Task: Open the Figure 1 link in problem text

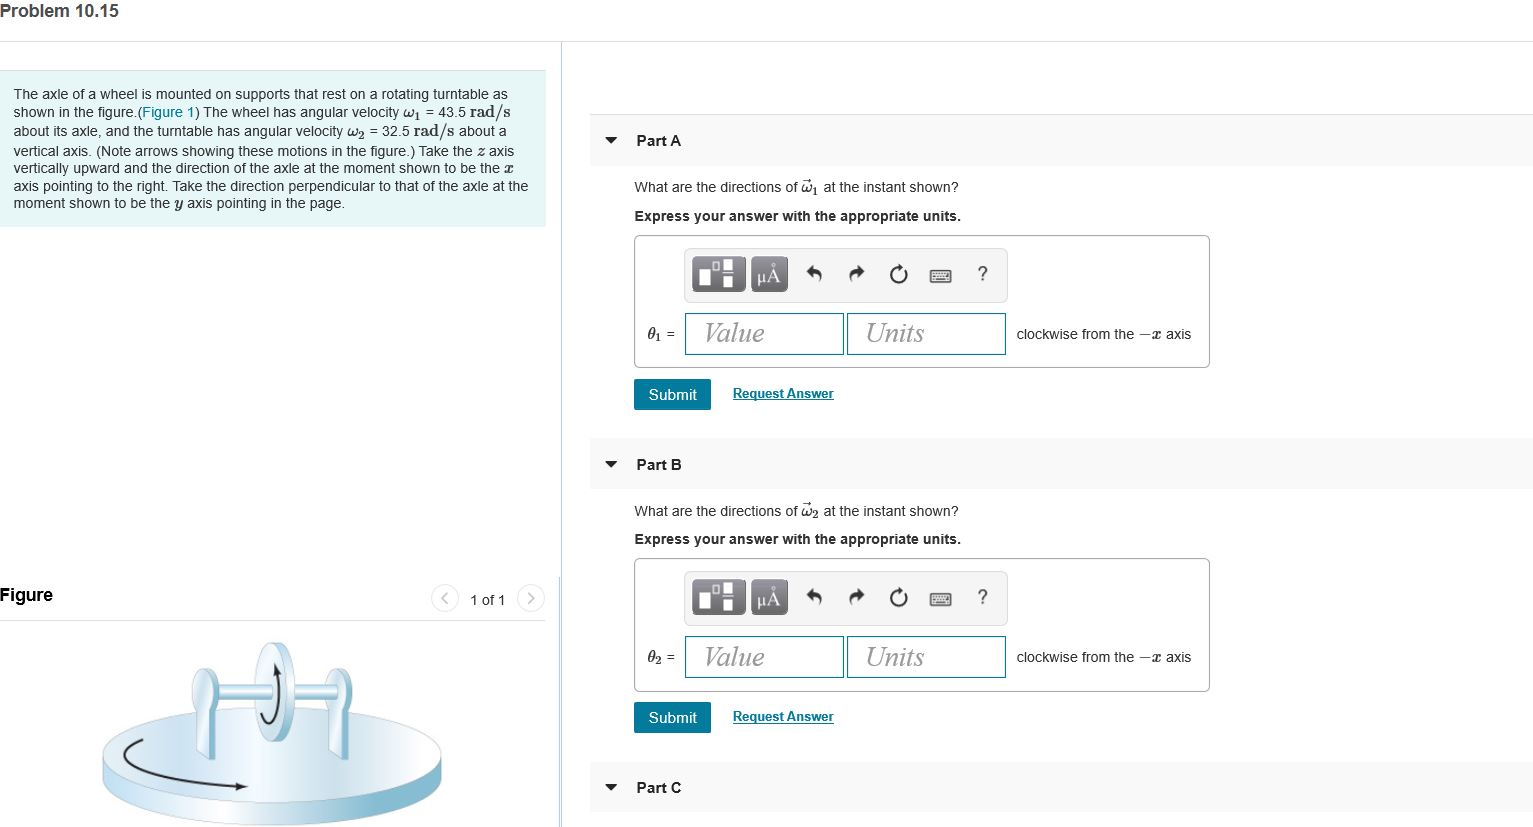Action: tap(169, 112)
